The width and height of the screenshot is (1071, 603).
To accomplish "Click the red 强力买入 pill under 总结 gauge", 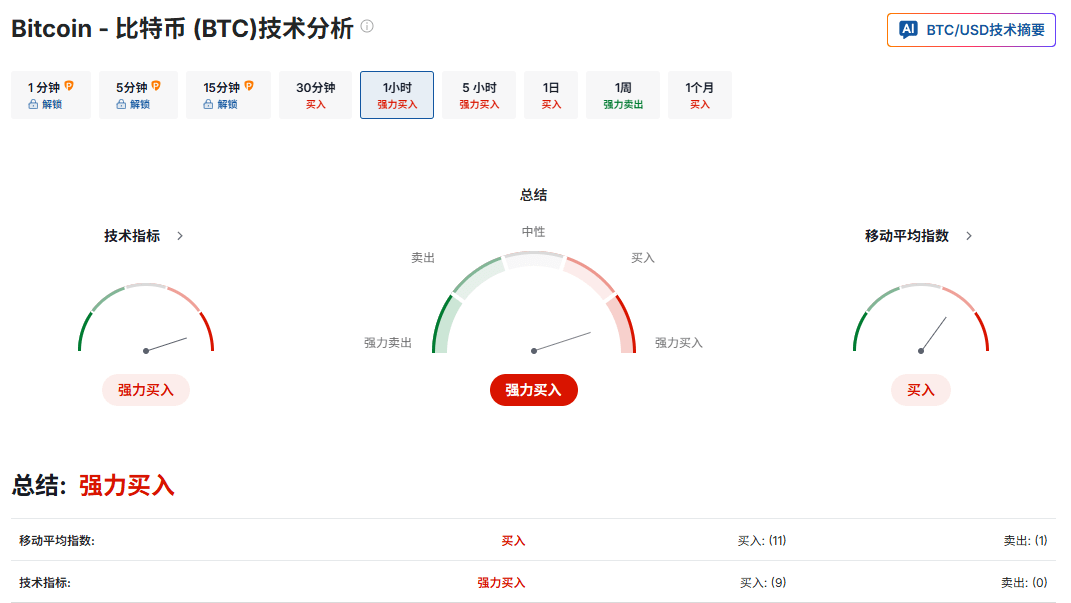I will (x=533, y=390).
